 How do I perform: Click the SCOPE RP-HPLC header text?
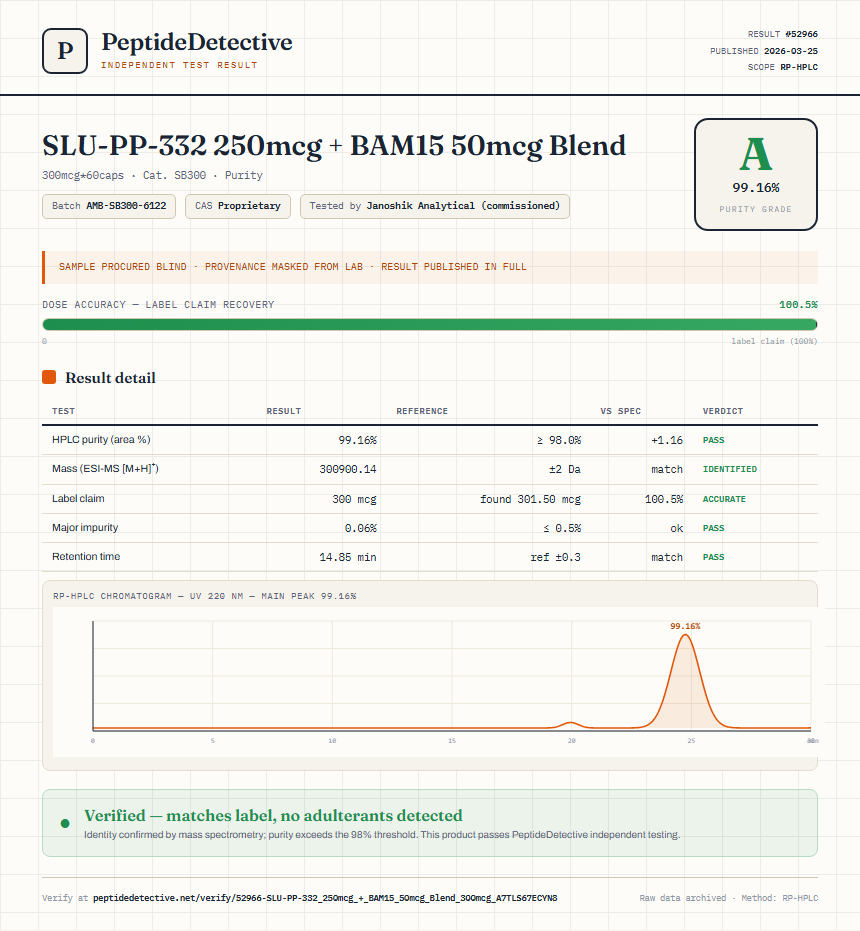click(783, 66)
